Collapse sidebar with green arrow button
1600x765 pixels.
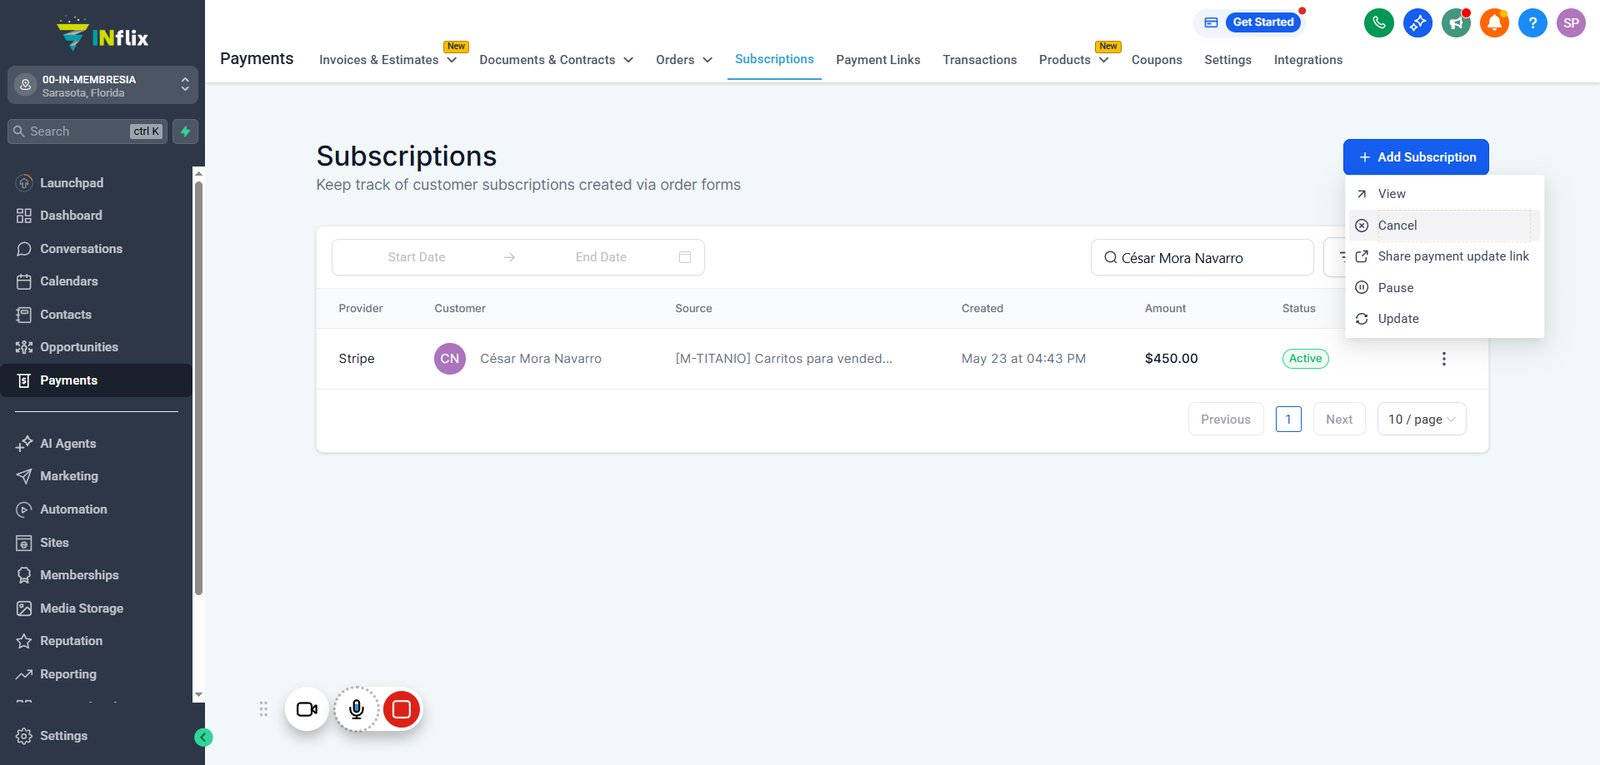203,737
